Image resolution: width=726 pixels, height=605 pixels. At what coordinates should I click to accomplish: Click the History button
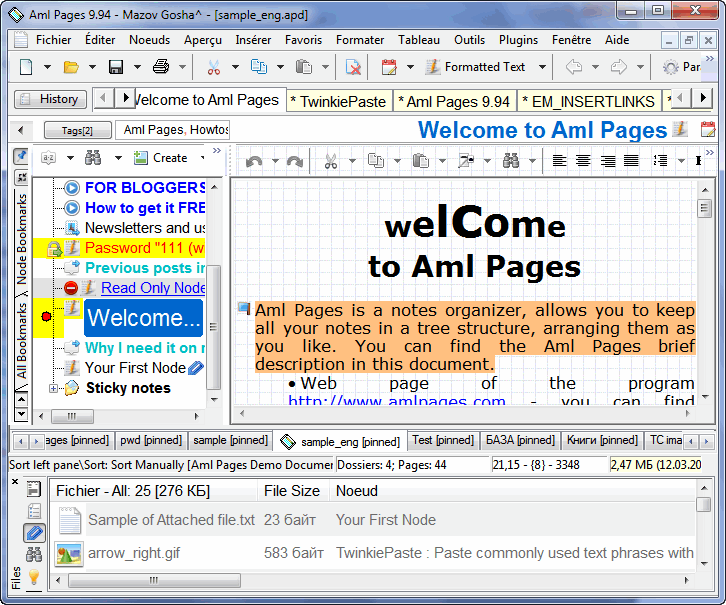50,99
